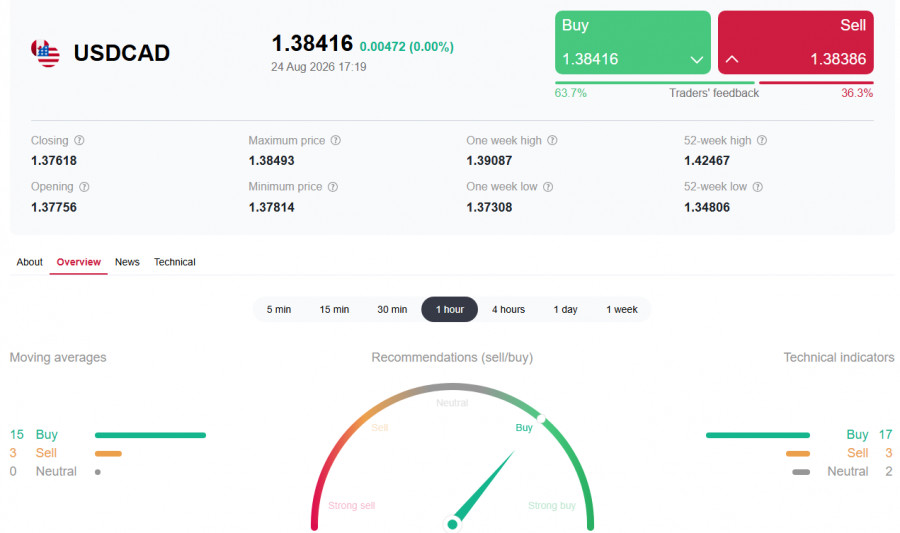Expand the Buy button down chevron
Screen dimensions: 900x533
696,60
